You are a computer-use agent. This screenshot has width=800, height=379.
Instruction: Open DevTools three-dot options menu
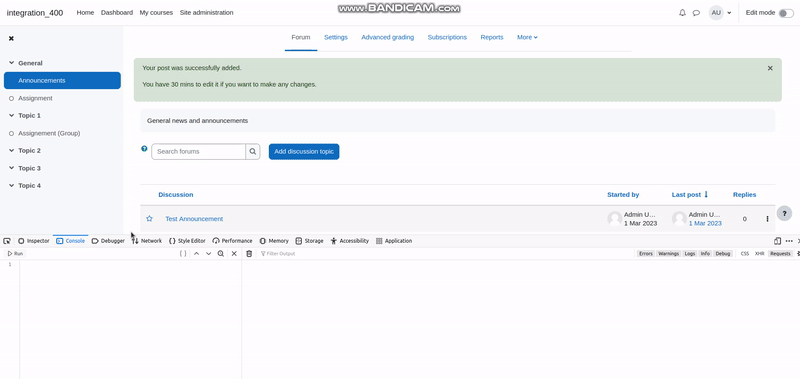coord(789,241)
